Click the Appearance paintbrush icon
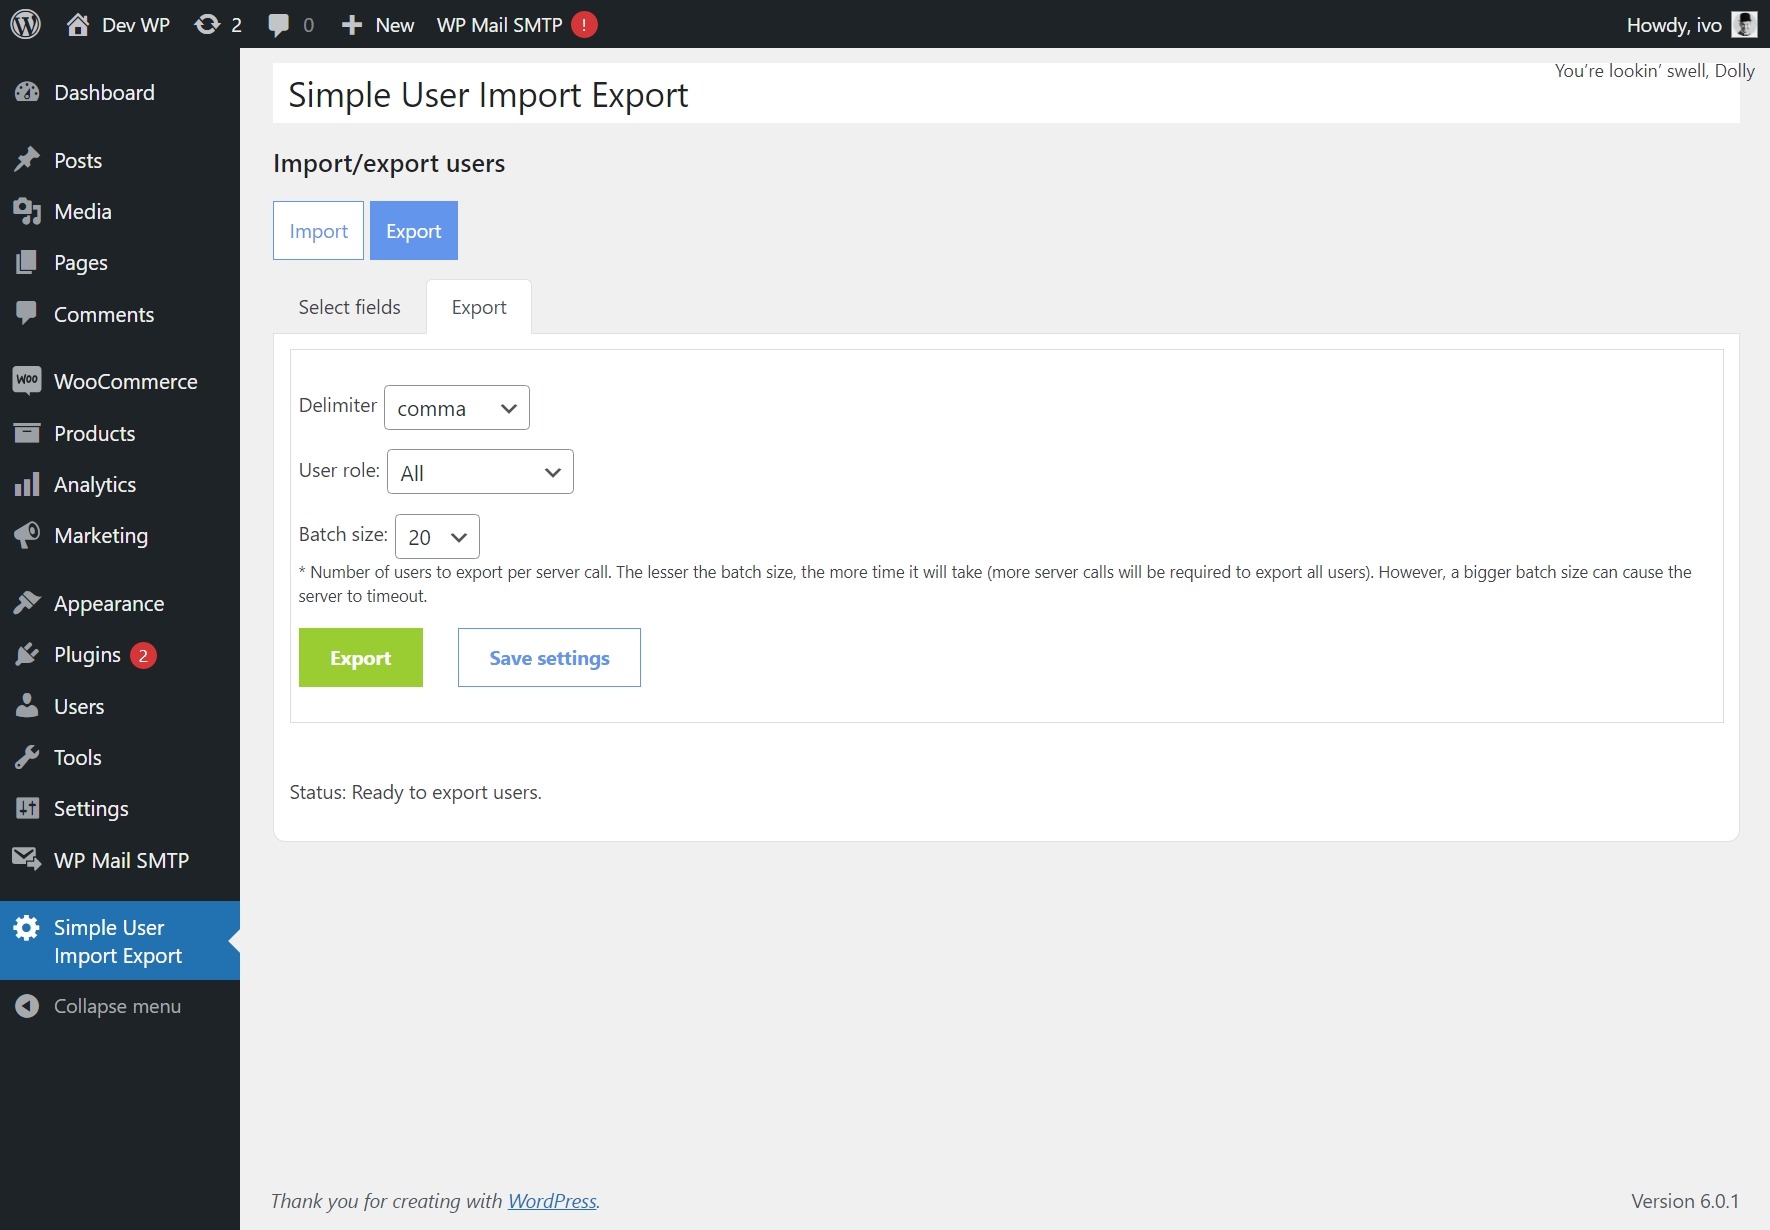Viewport: 1770px width, 1230px height. [27, 603]
